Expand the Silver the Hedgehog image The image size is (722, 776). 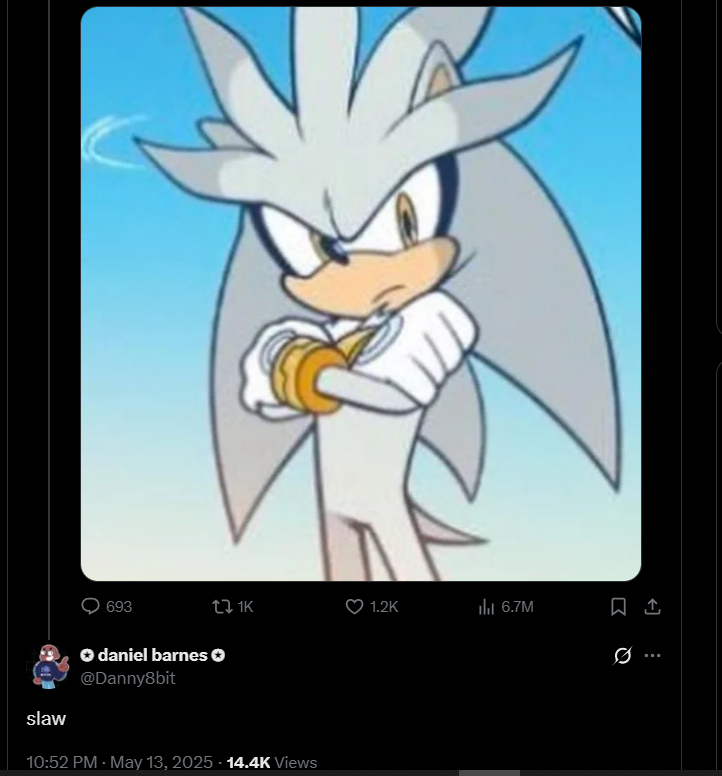pos(361,293)
